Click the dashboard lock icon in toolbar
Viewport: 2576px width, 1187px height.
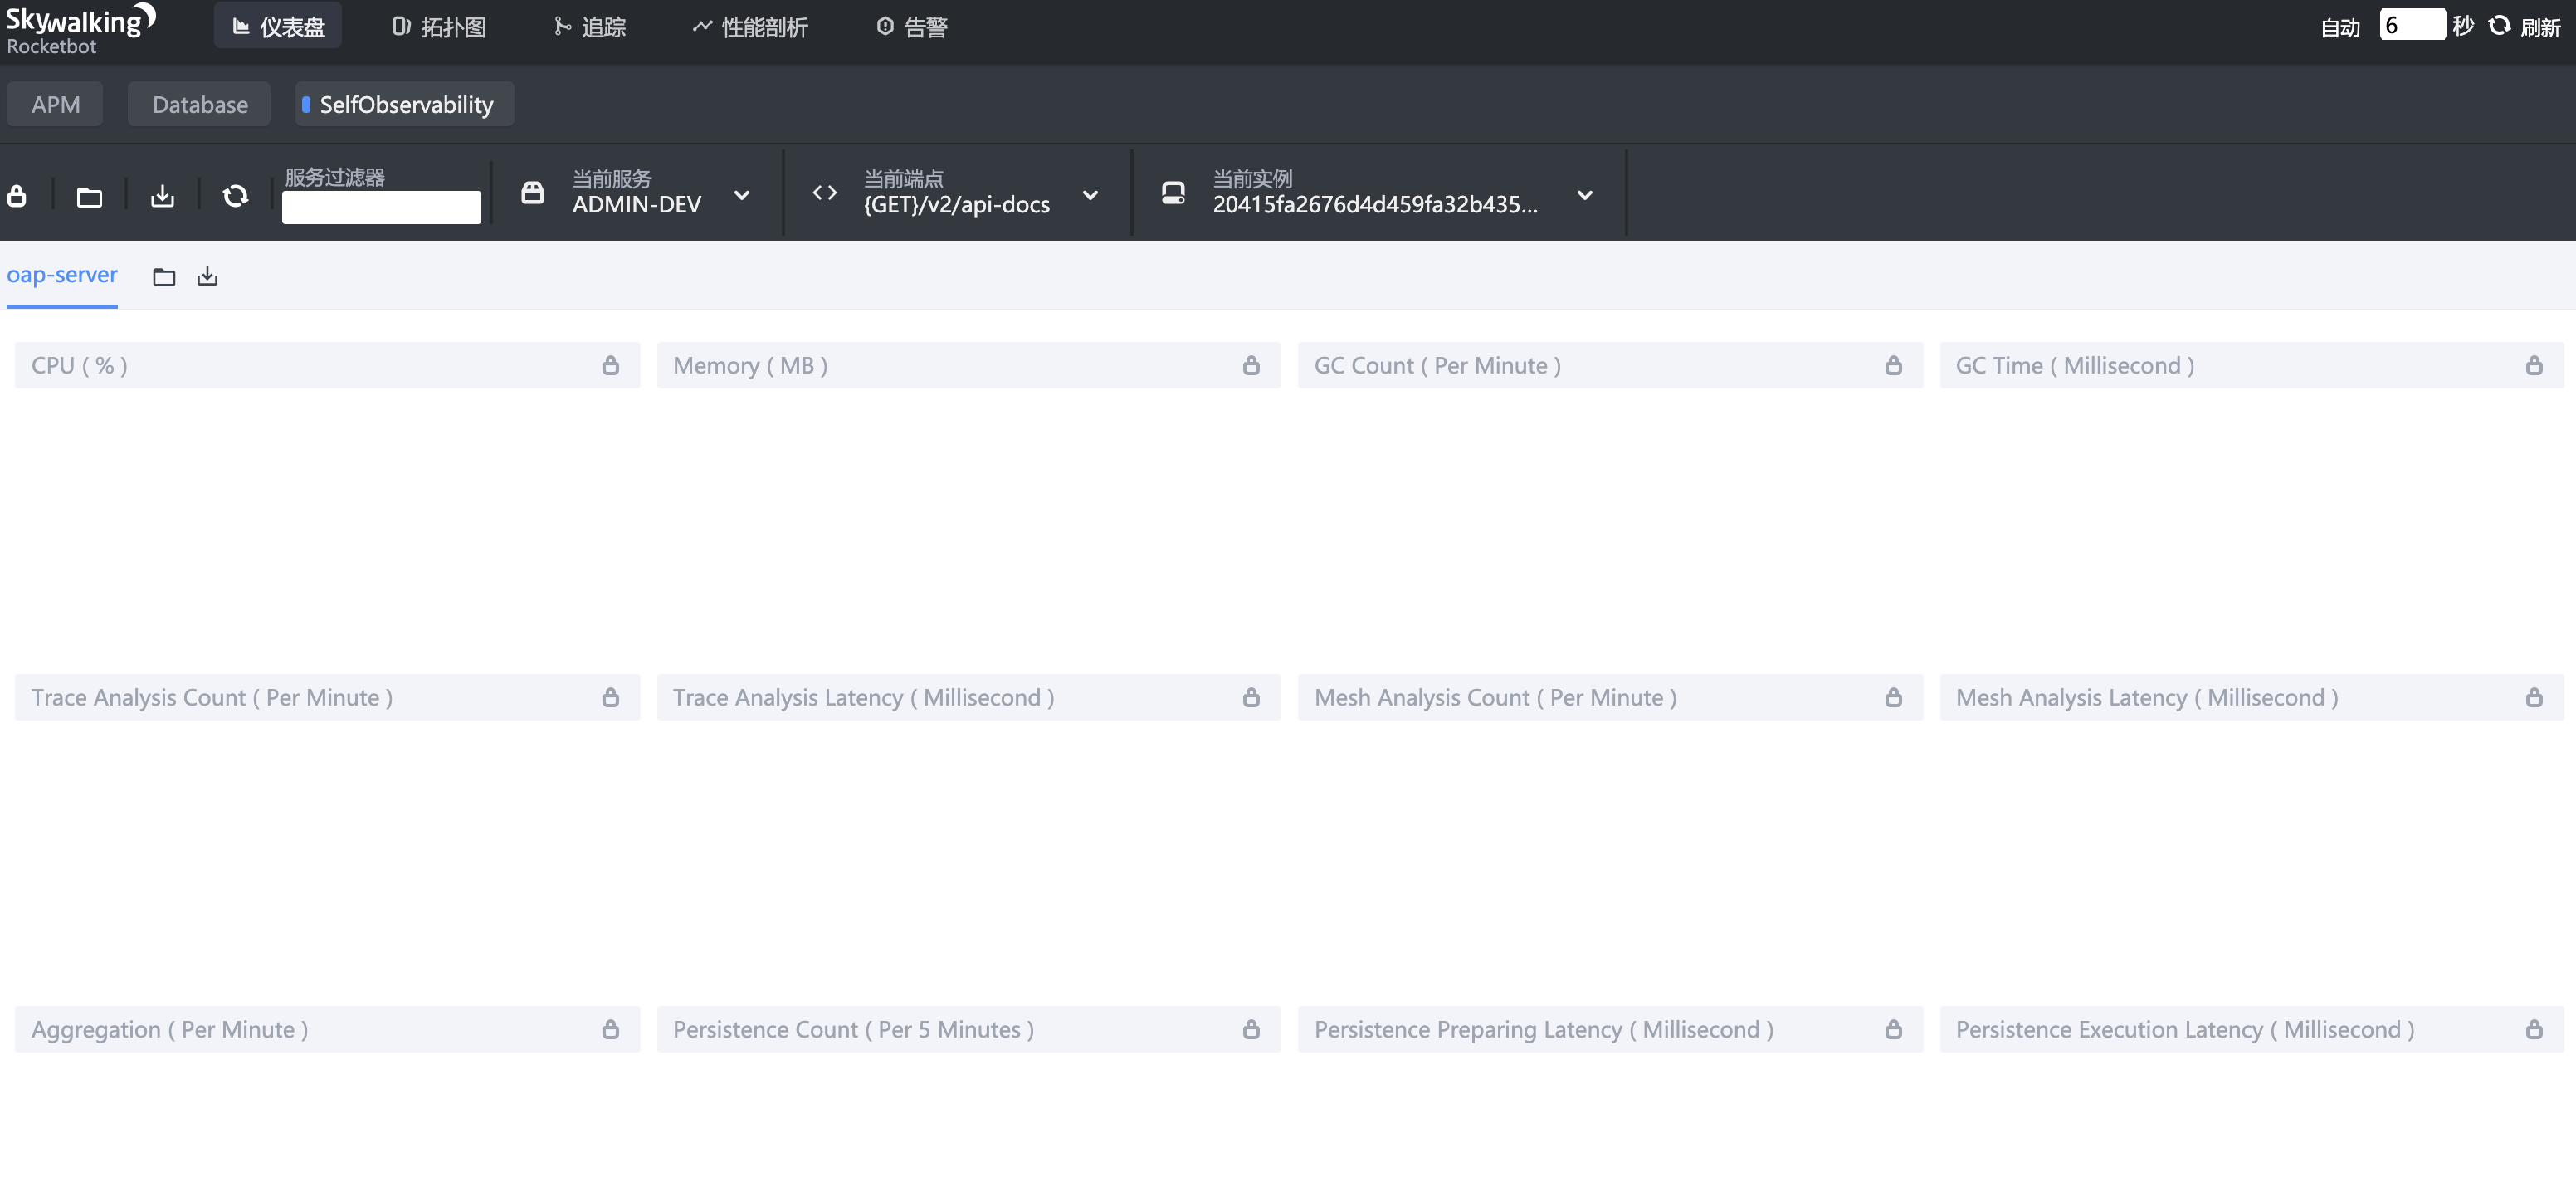click(17, 196)
